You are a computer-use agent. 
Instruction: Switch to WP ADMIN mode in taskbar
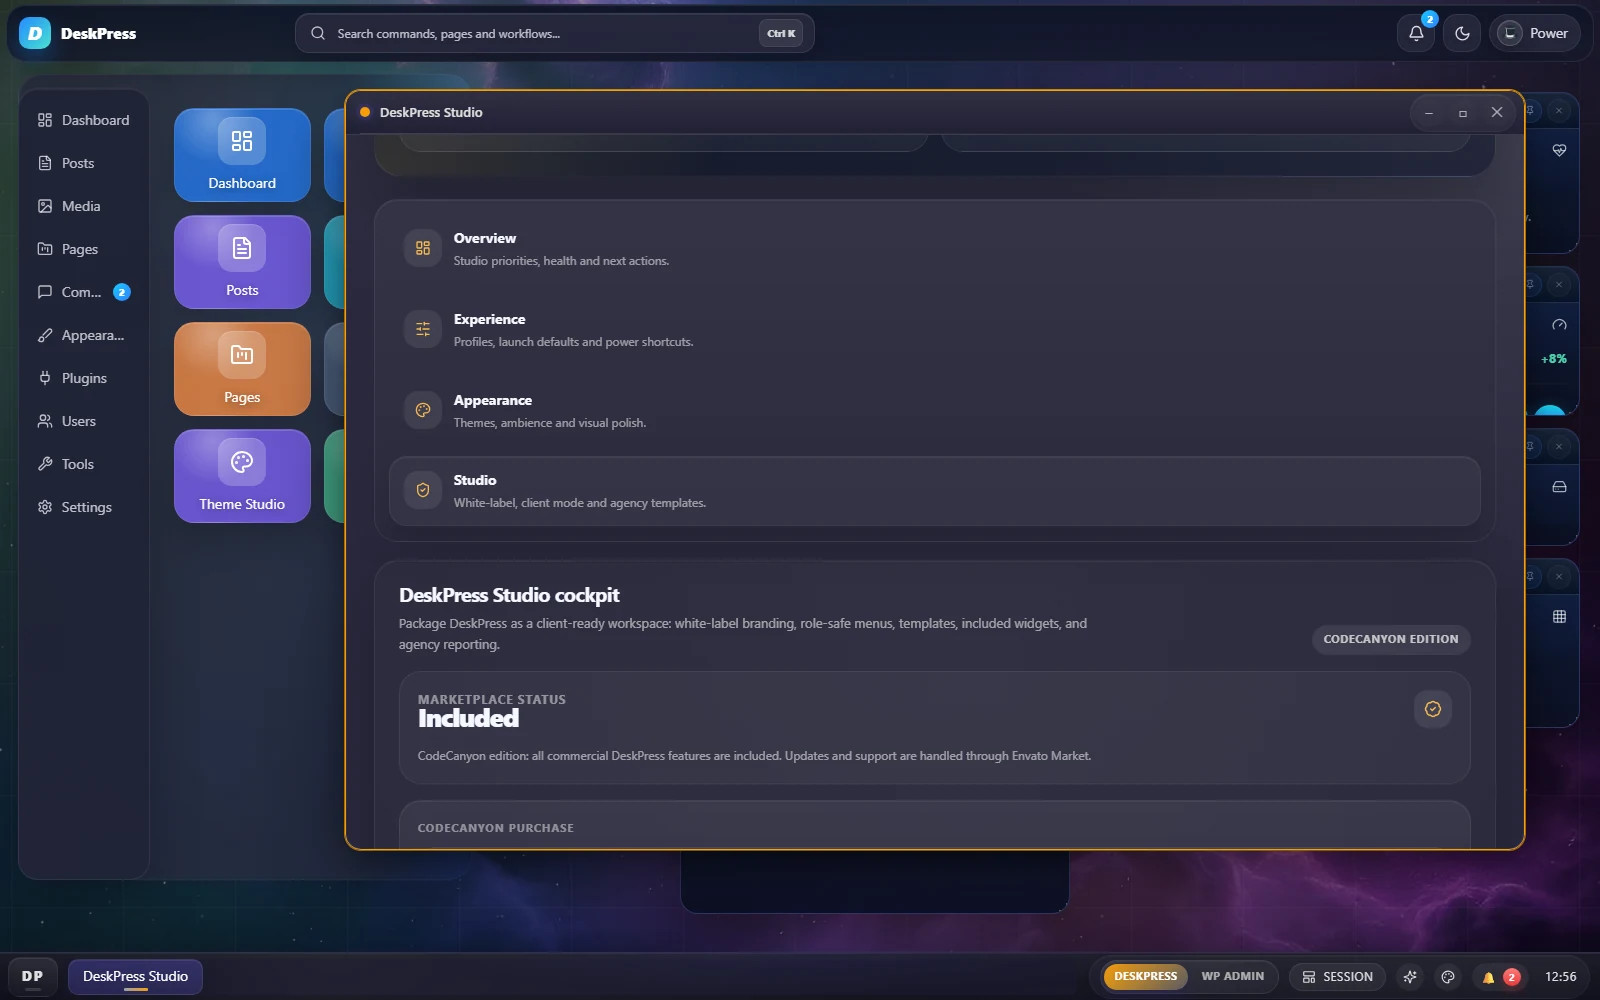(x=1232, y=976)
